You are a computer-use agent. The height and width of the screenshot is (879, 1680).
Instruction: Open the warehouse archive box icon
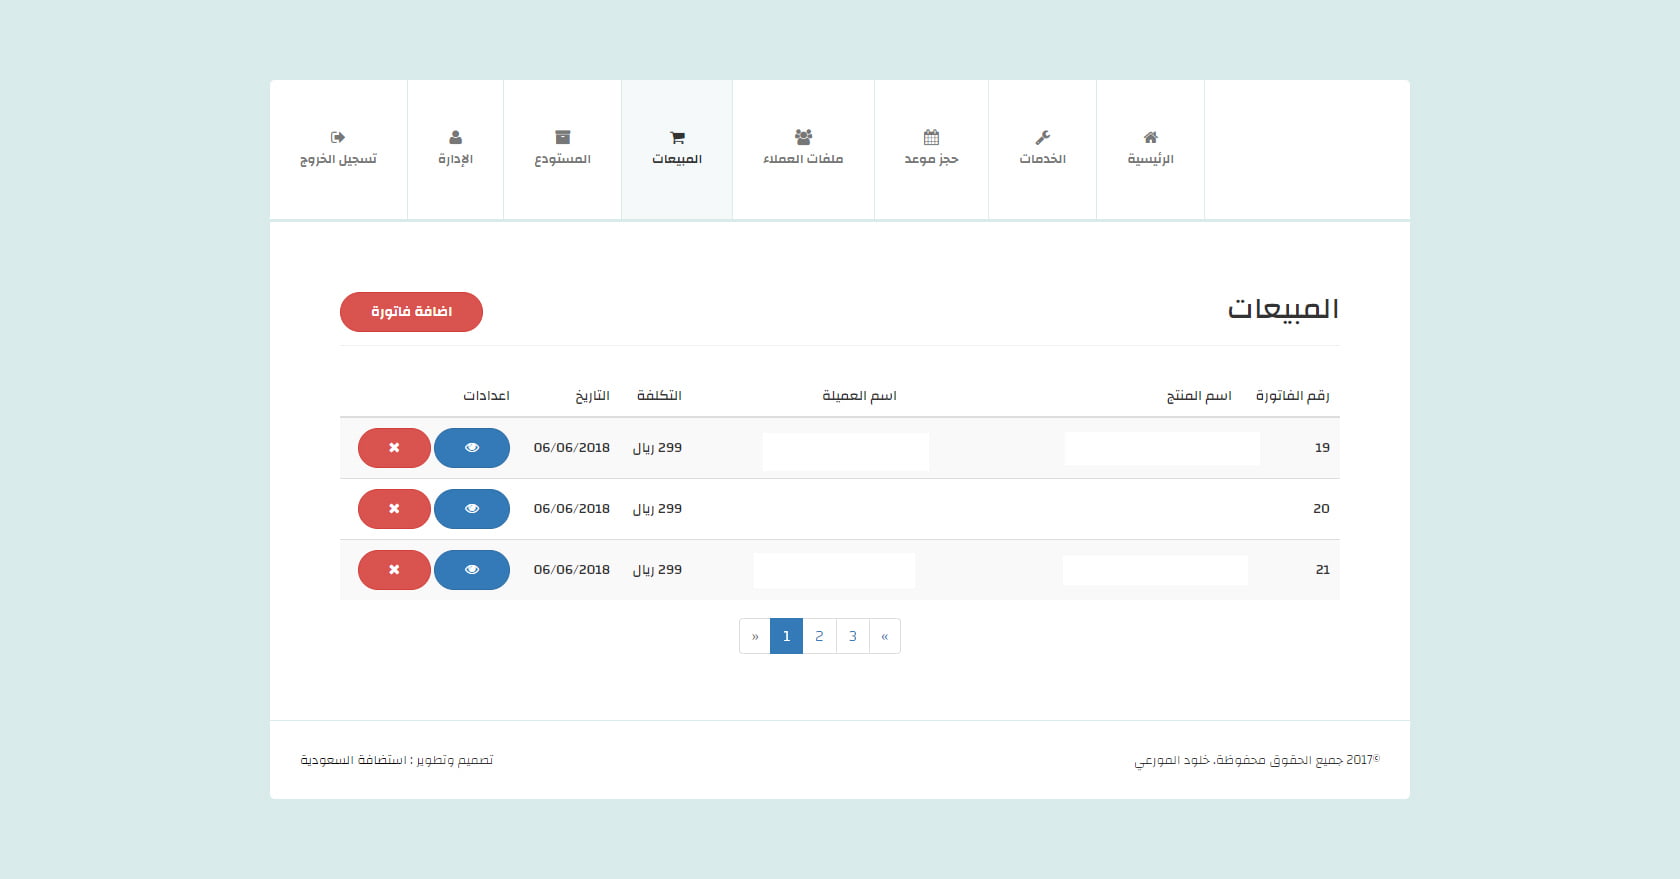tap(562, 137)
